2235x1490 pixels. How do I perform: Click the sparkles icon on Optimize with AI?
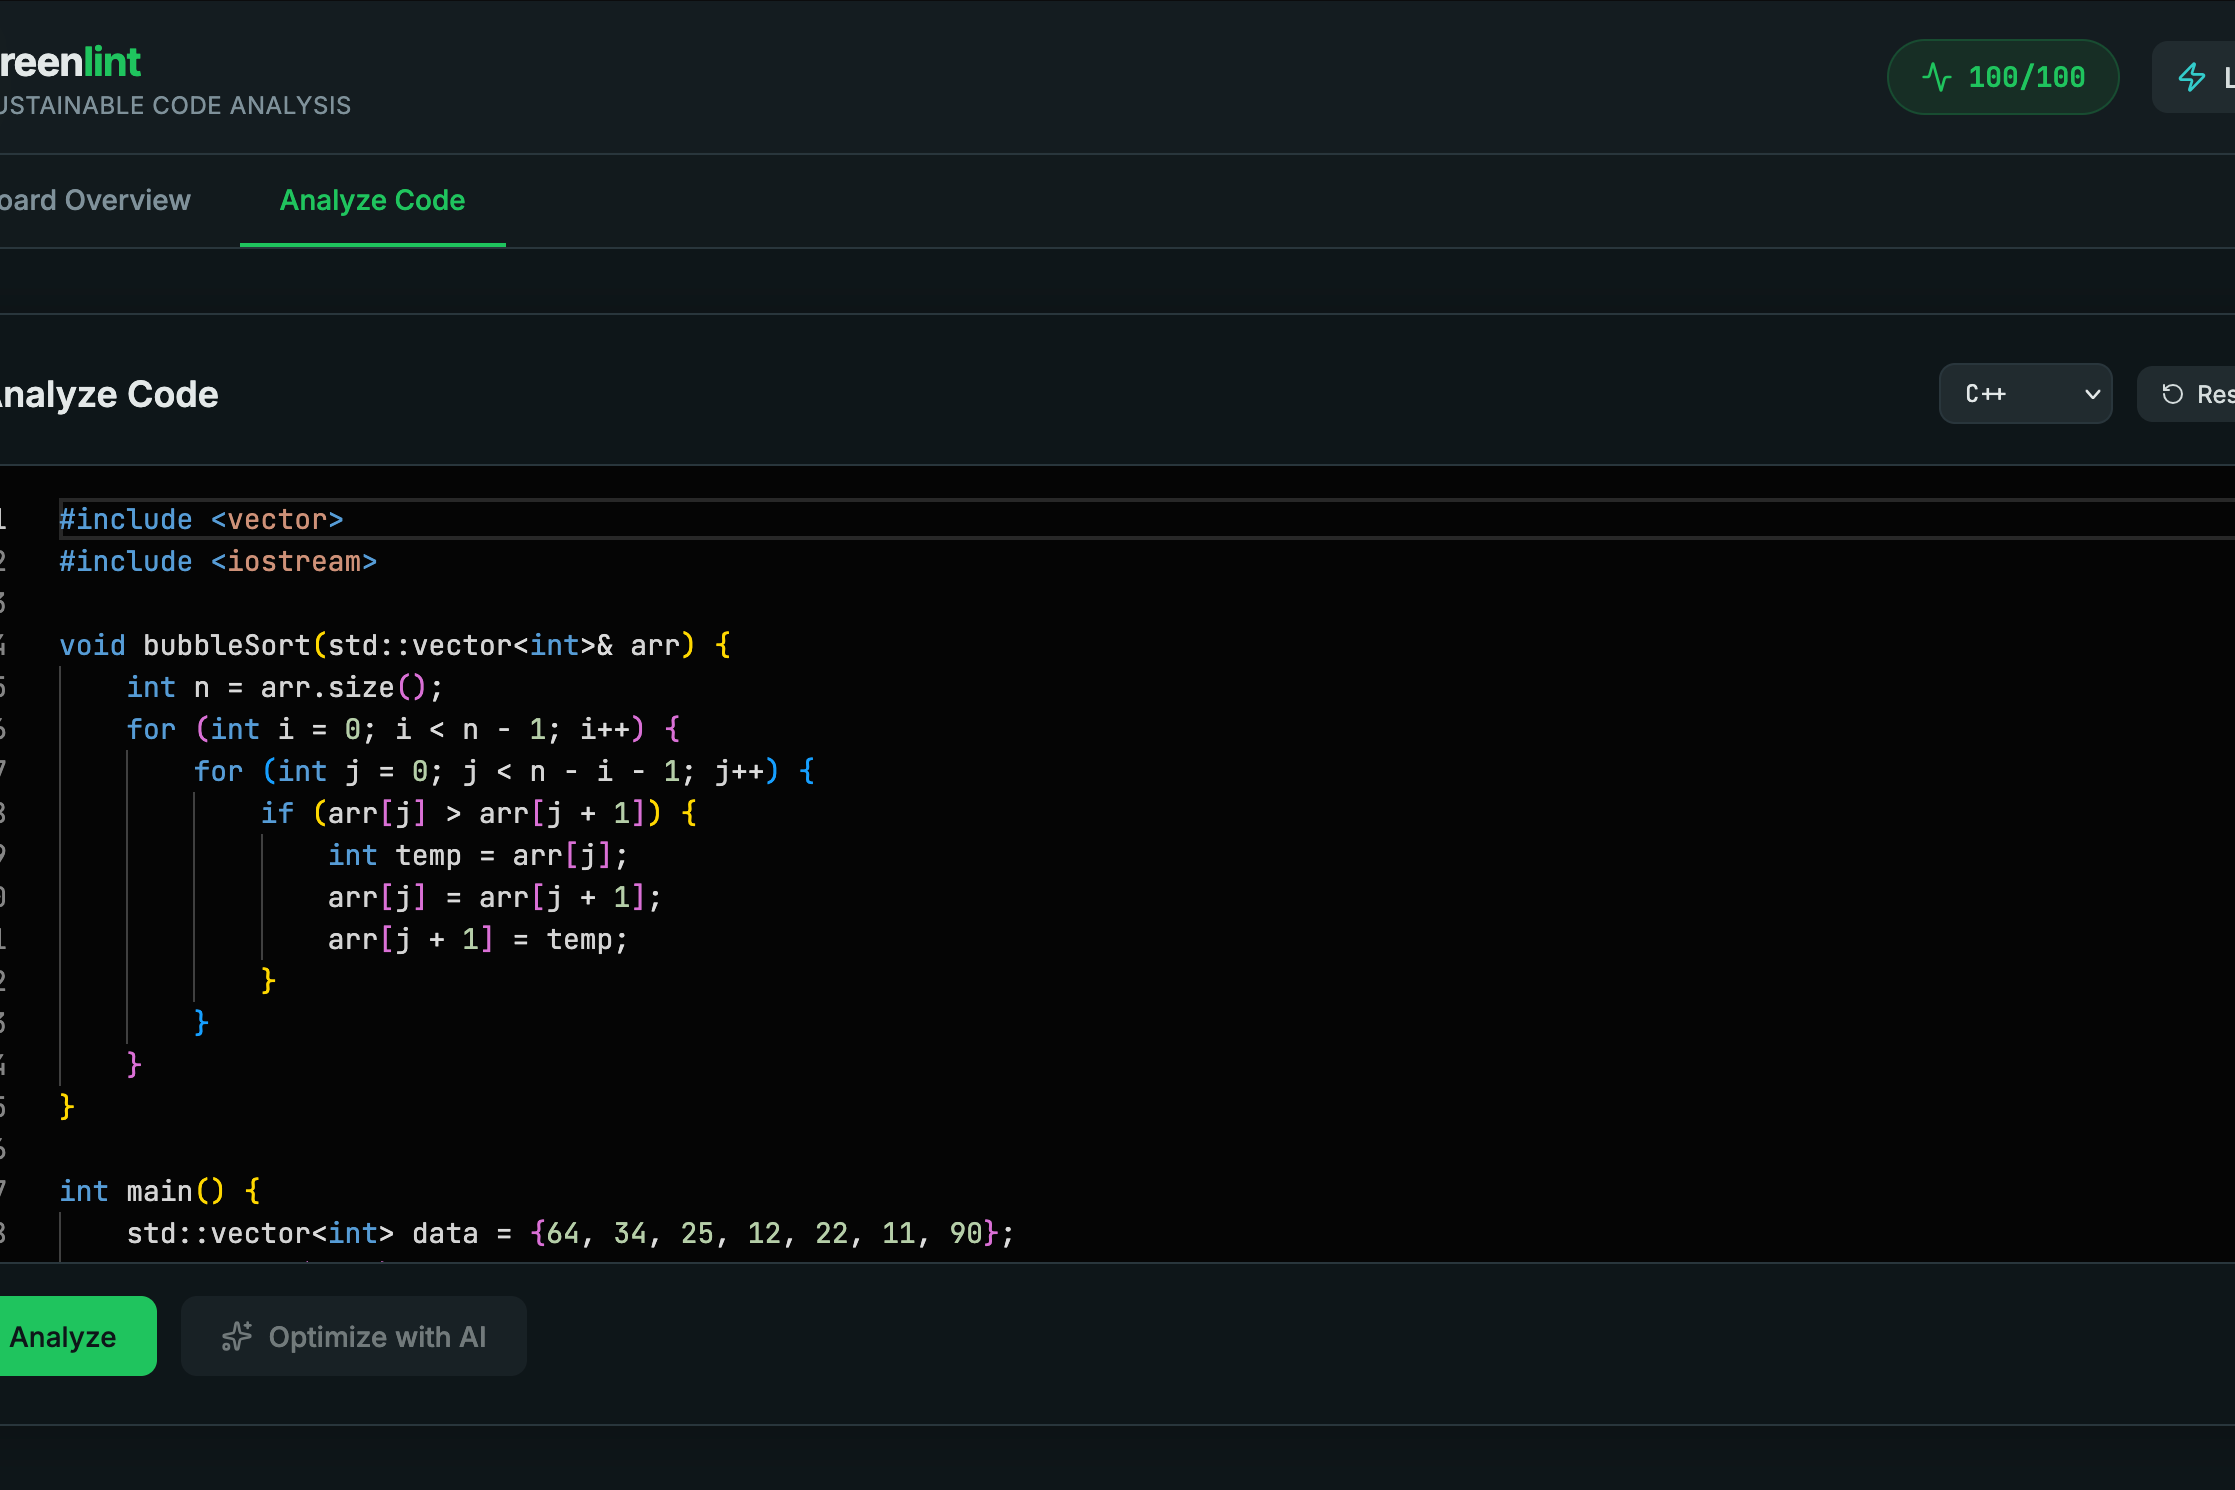tap(237, 1336)
